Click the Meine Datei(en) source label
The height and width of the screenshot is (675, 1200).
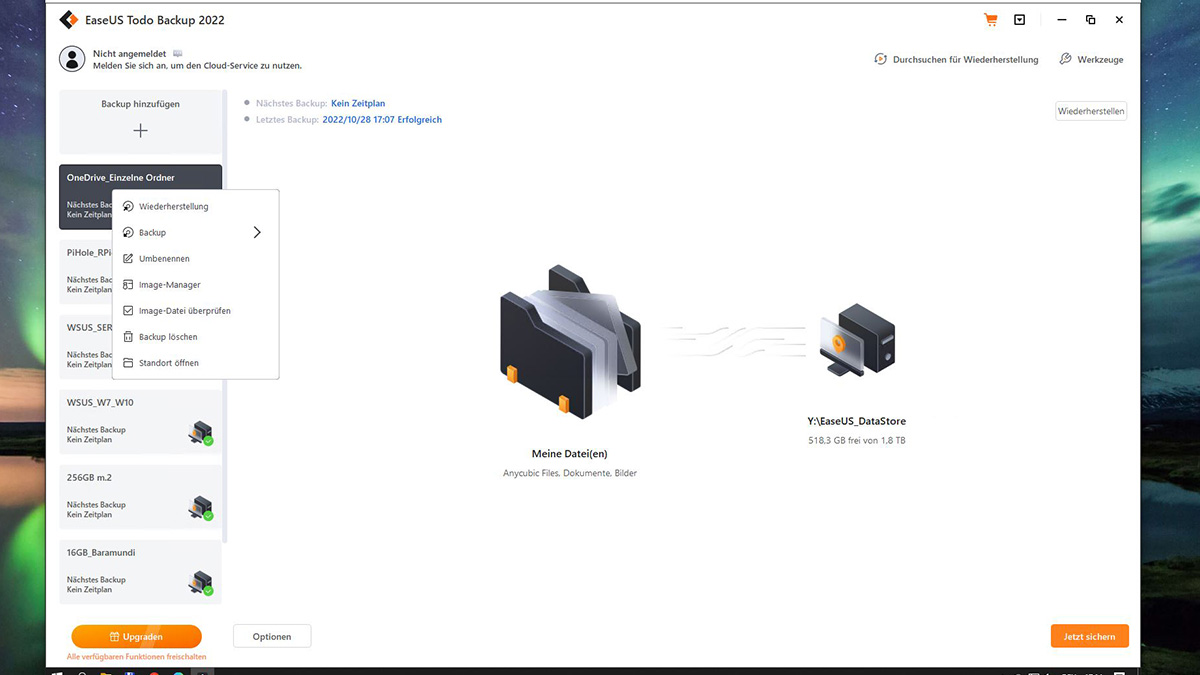571,453
